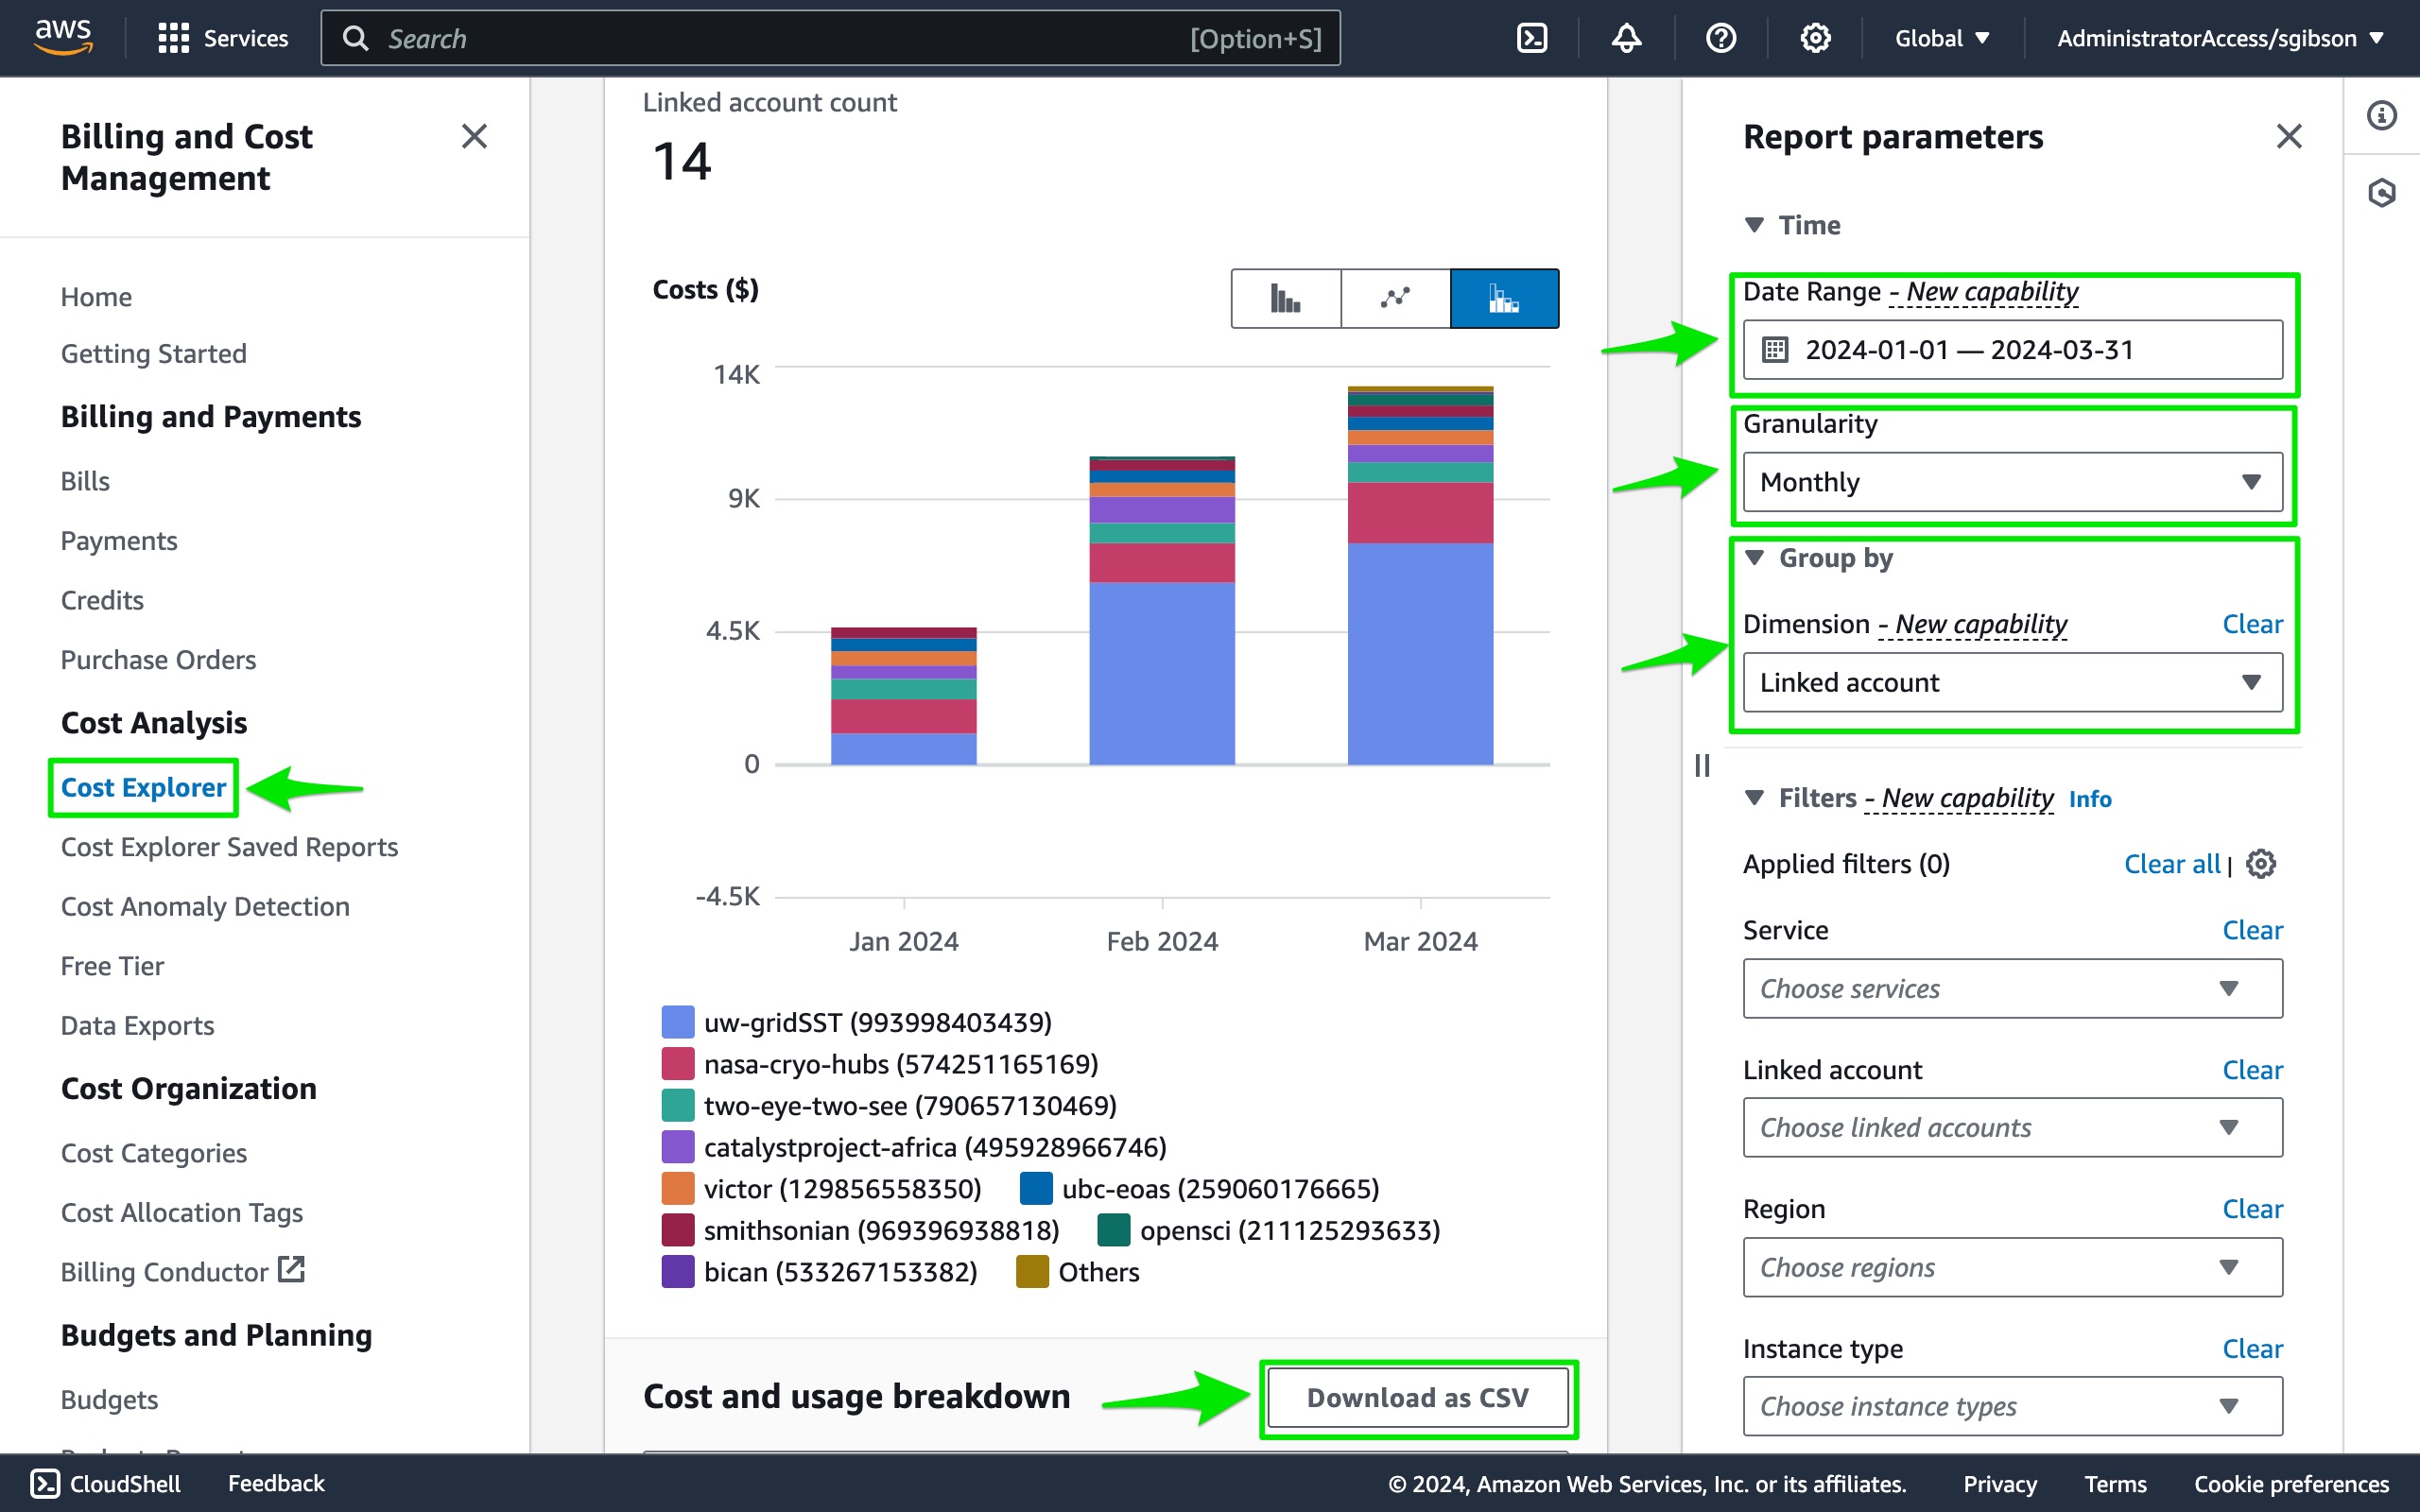Open the Global region dropdown

point(1941,38)
